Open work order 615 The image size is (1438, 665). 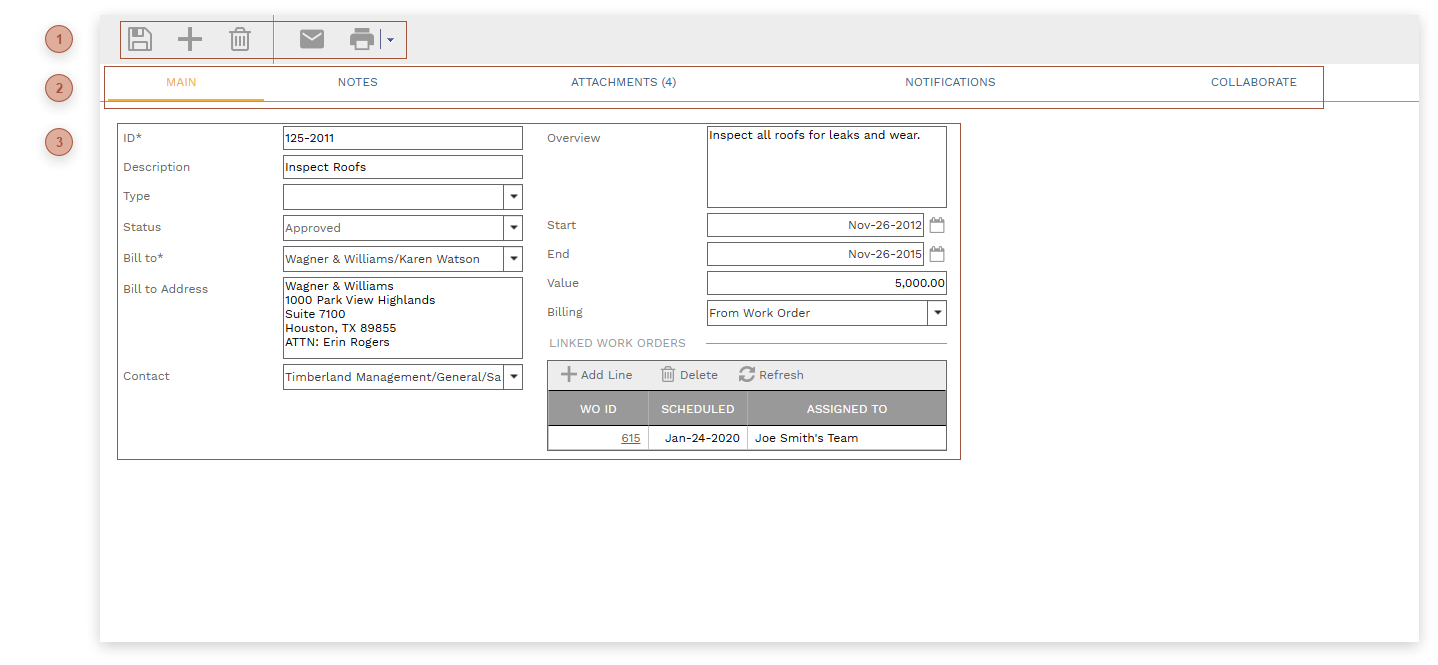point(630,438)
